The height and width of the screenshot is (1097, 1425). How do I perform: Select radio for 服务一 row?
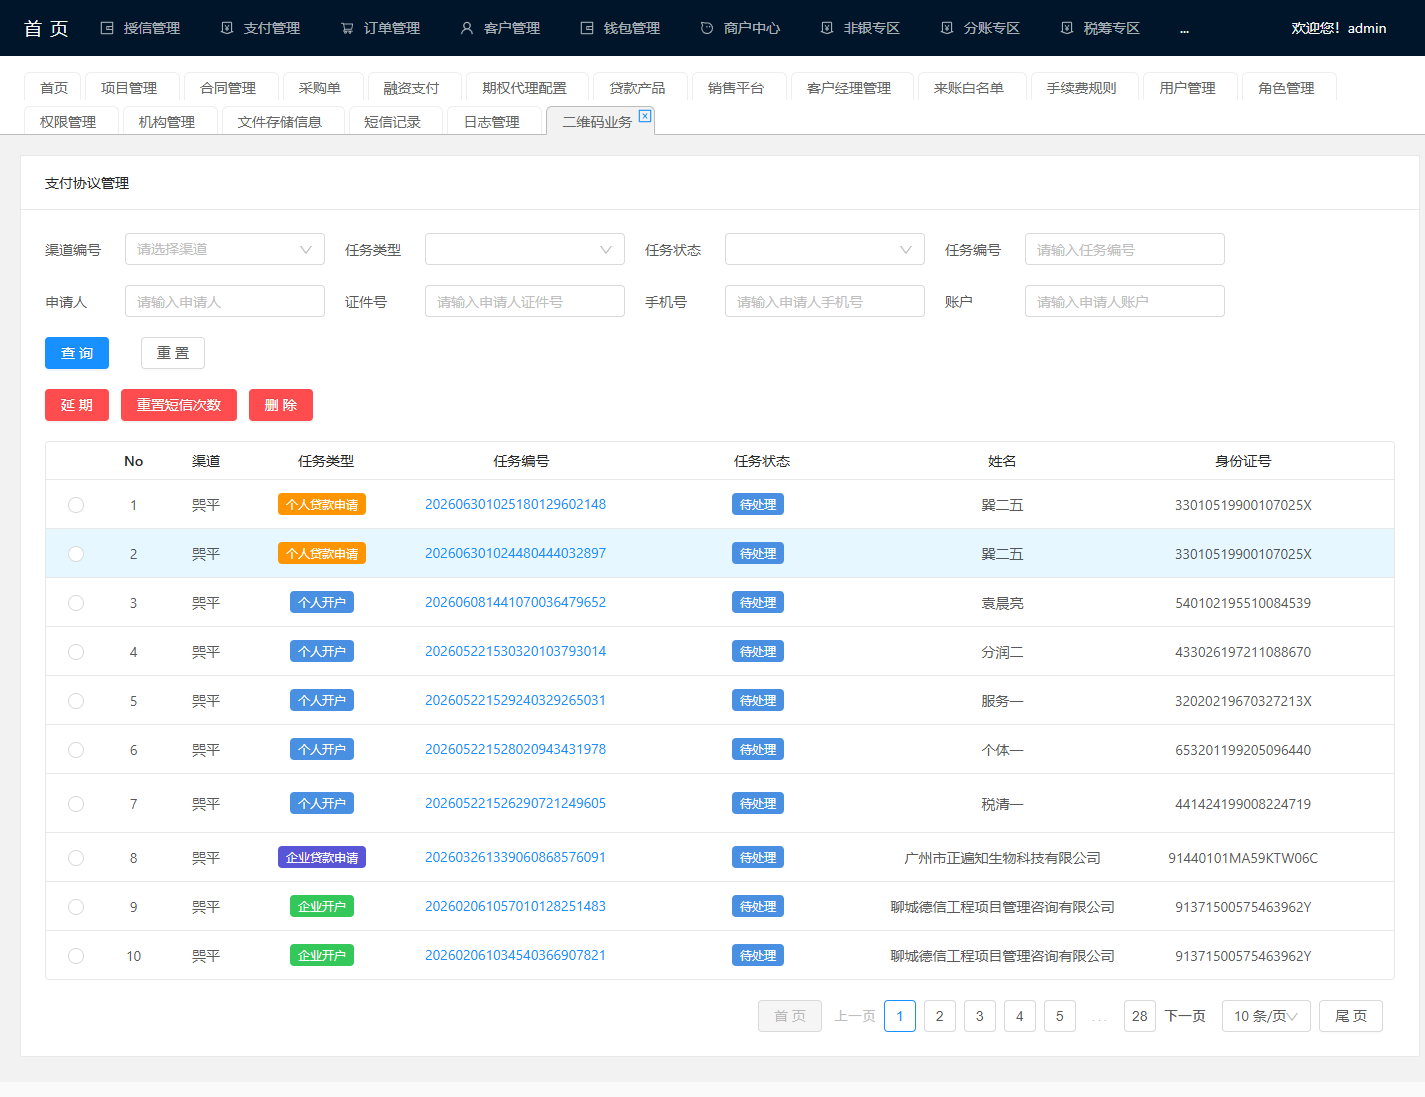tap(76, 701)
